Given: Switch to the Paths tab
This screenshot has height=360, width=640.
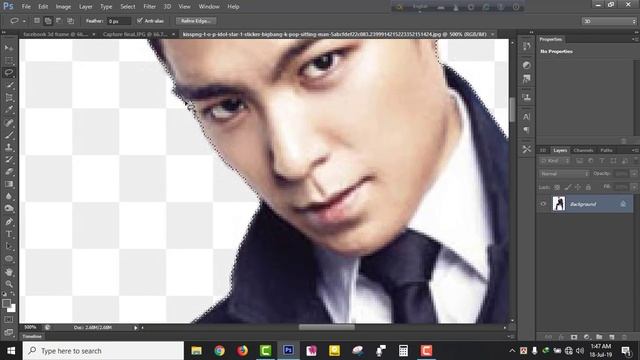Looking at the screenshot, I should (x=607, y=150).
